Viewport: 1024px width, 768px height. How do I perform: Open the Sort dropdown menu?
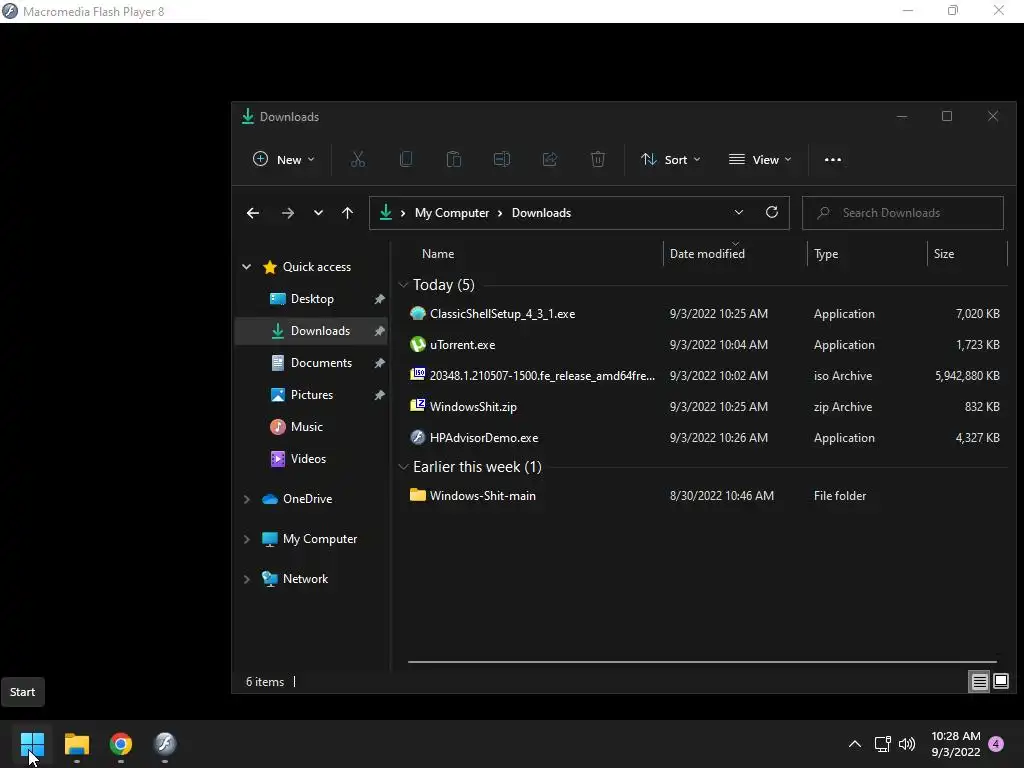(671, 159)
